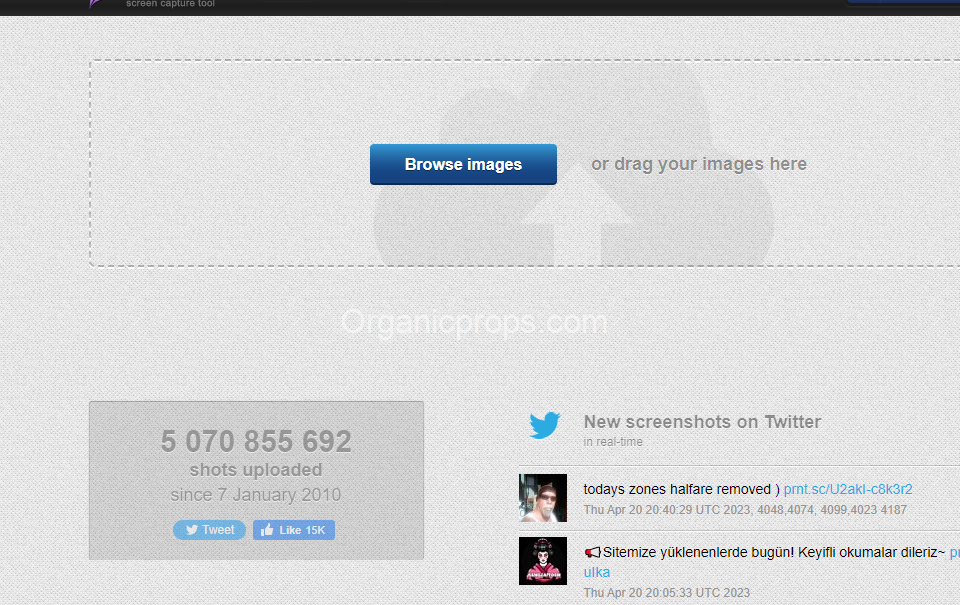Hit the Facebook Like 15K button
The image size is (960, 605).
(294, 530)
